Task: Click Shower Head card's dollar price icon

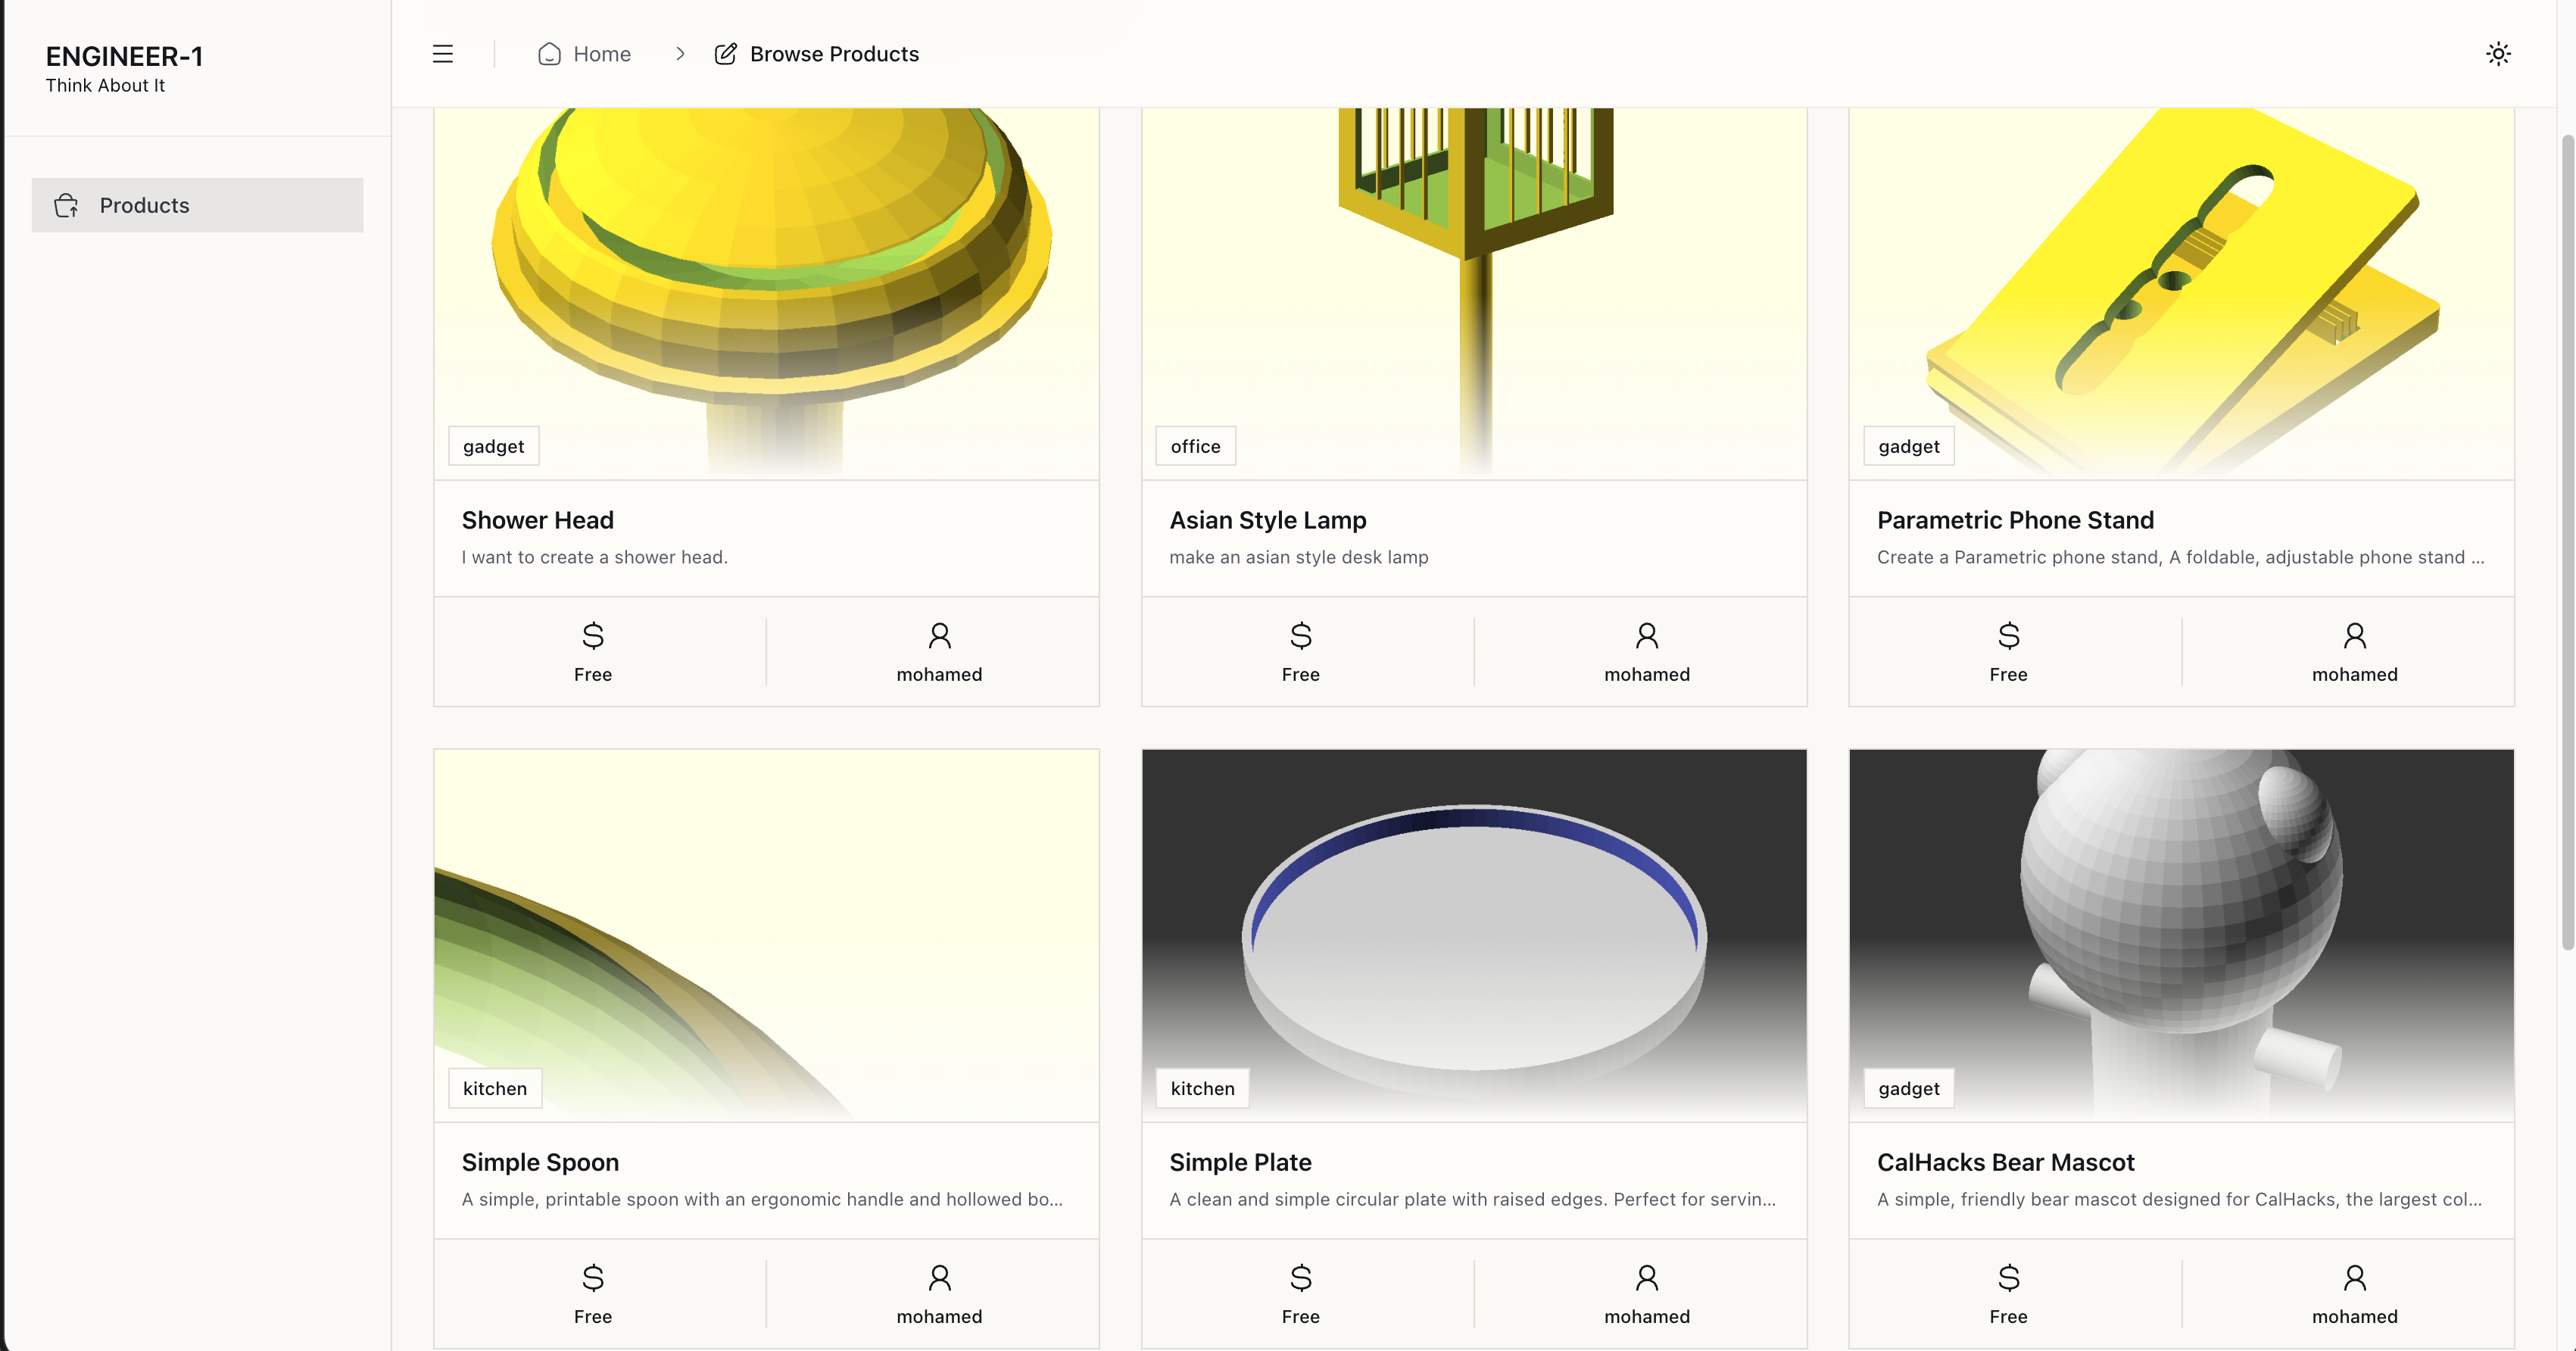Action: 593,636
